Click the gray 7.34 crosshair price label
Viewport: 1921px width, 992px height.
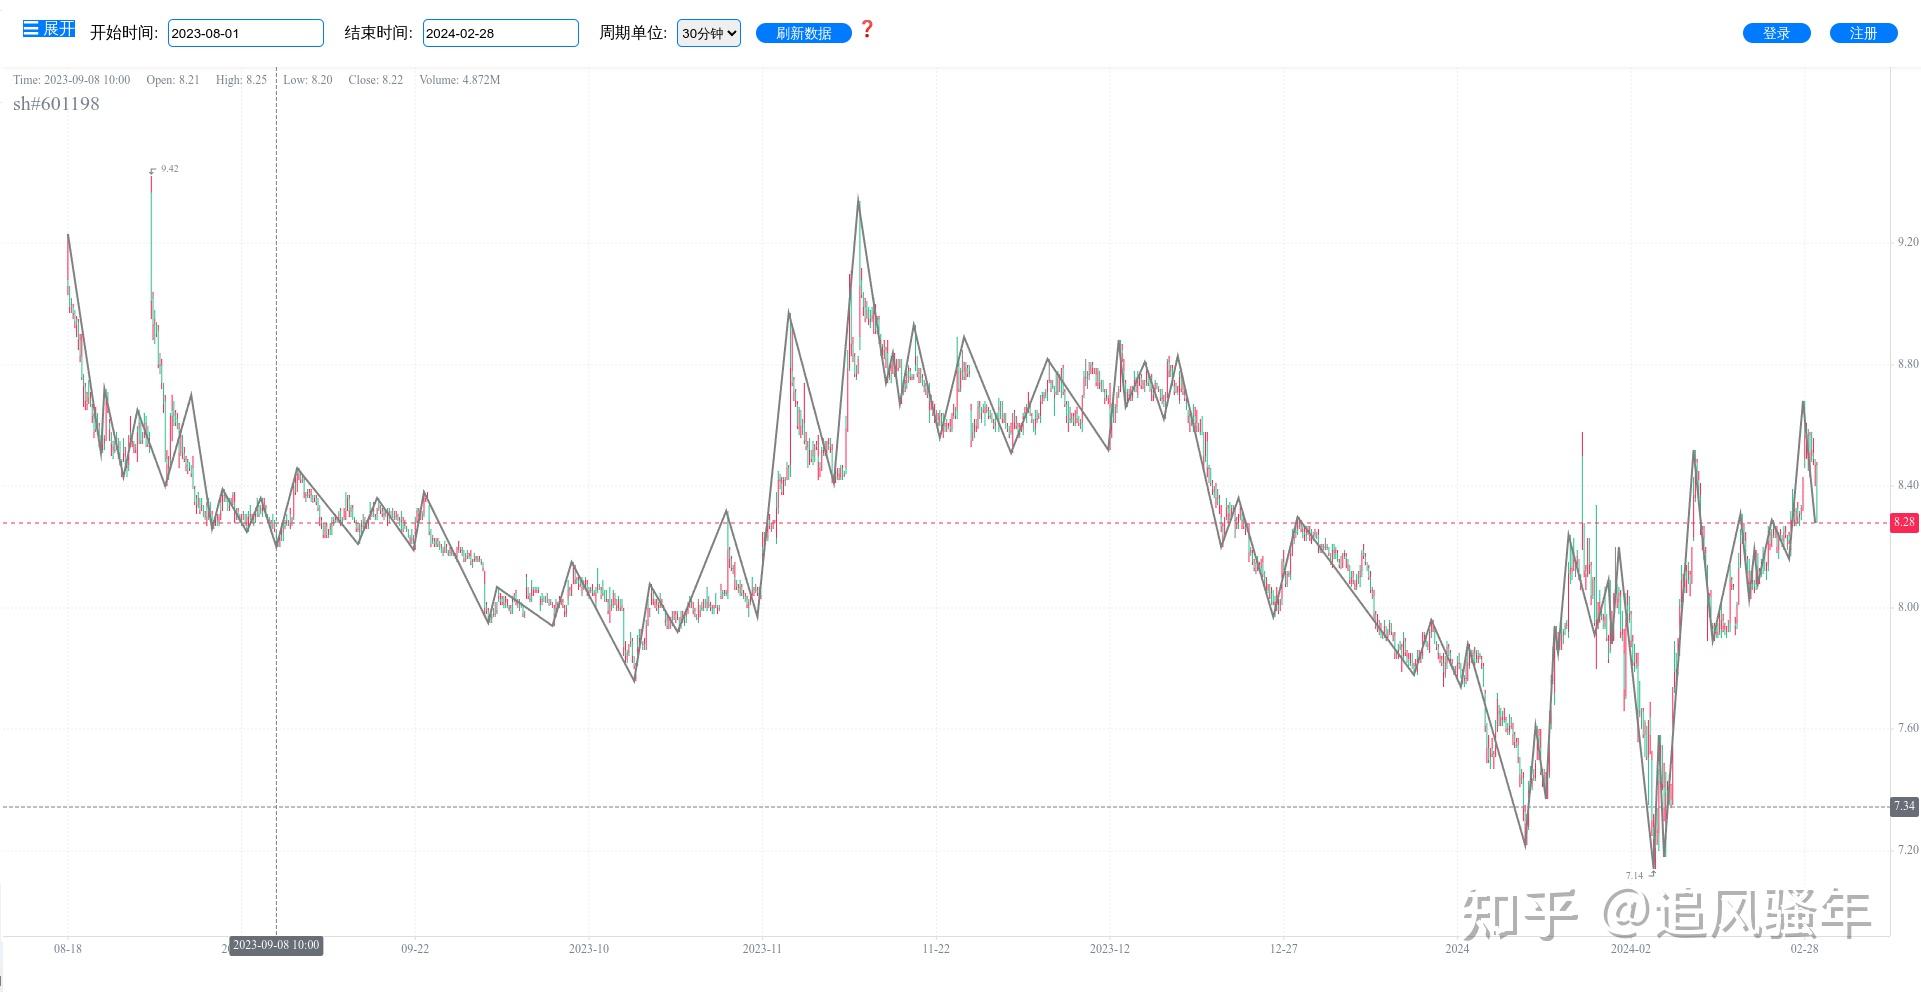pyautogui.click(x=1904, y=806)
